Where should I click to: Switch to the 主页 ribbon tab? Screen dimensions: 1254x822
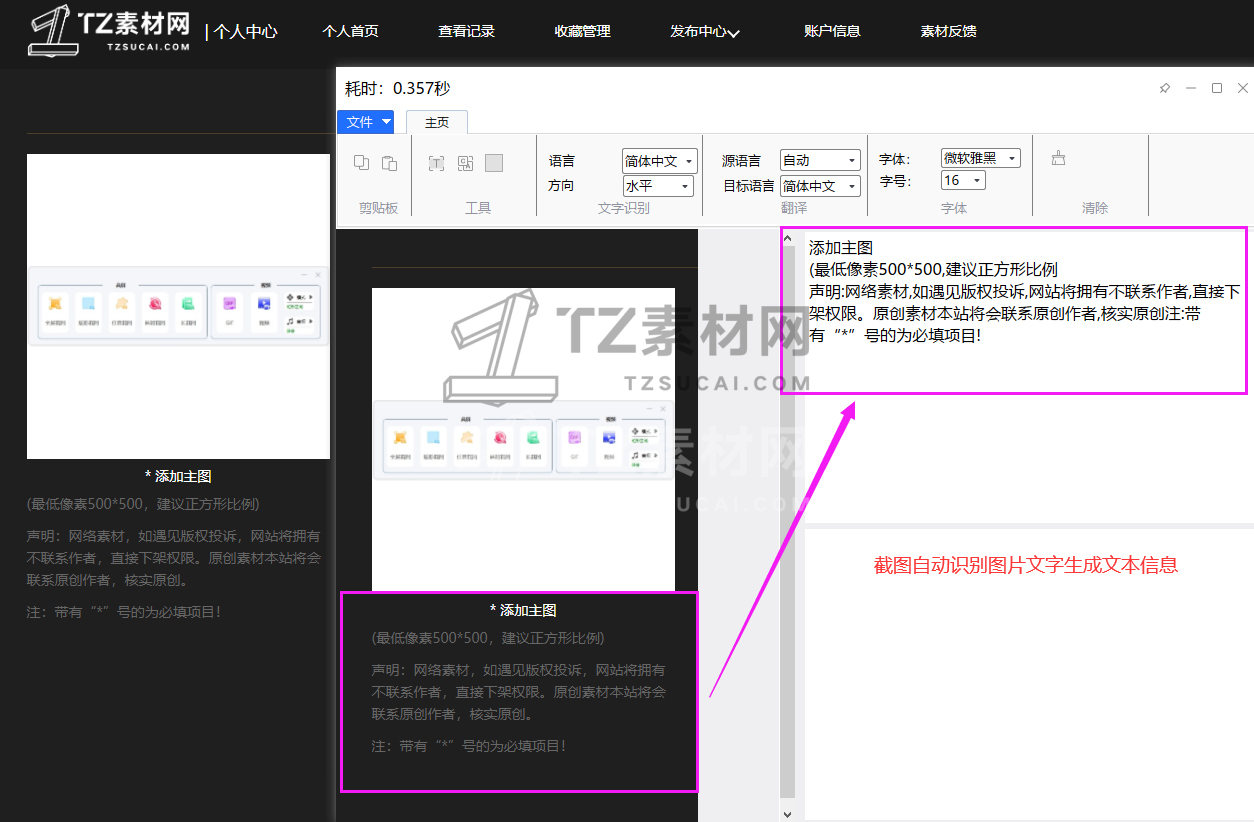(x=437, y=122)
